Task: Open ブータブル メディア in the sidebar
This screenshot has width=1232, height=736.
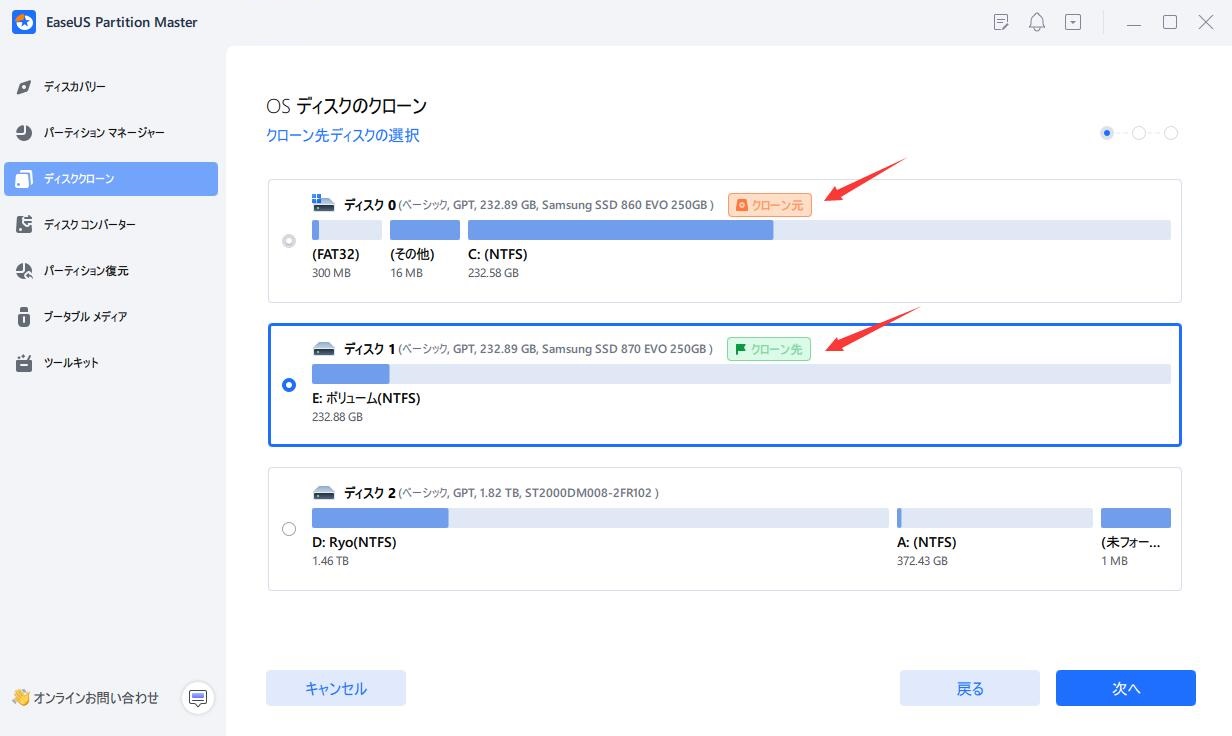Action: 110,317
